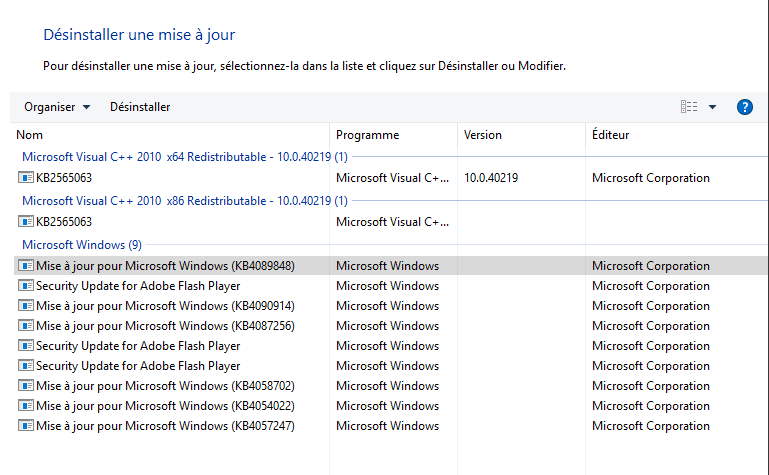Select Mise à jour pour Microsoft Windows (KB4090914)

165,306
